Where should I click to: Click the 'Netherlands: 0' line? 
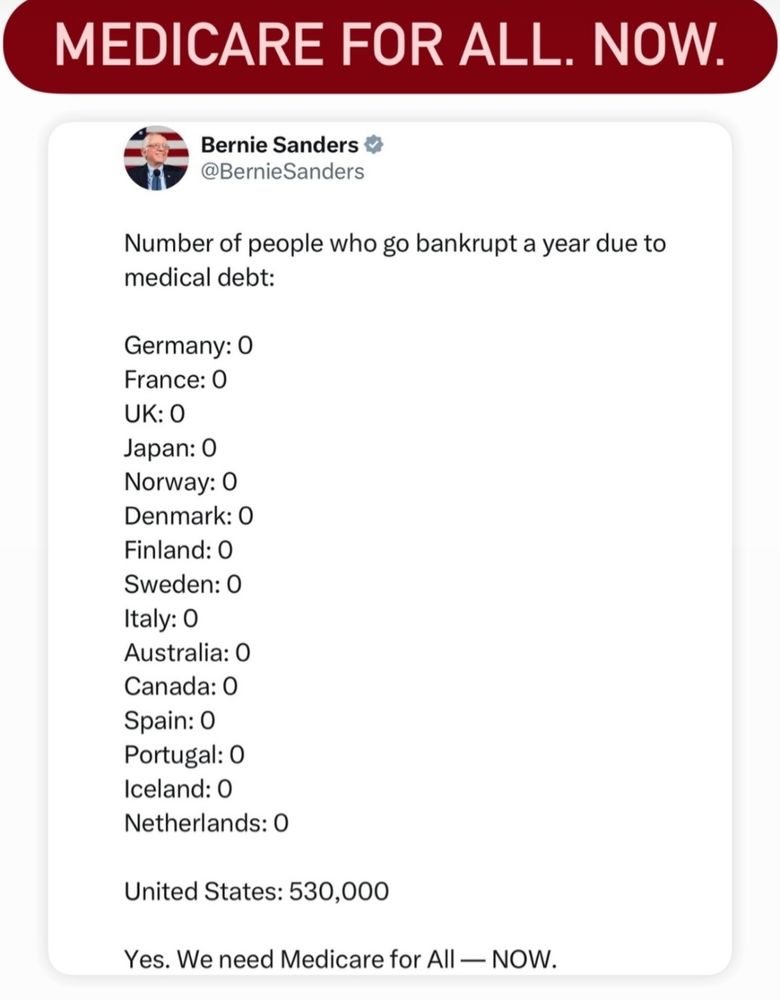206,822
